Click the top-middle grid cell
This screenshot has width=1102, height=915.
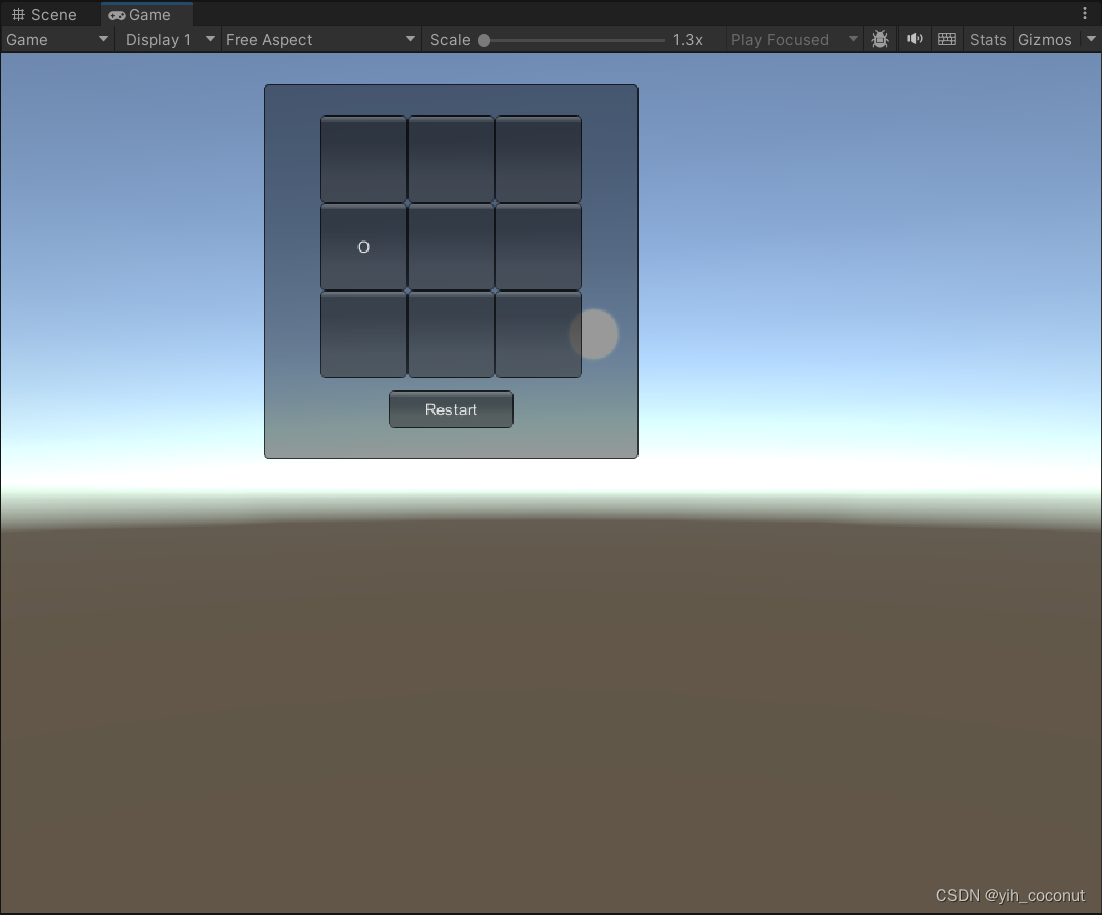(x=451, y=160)
